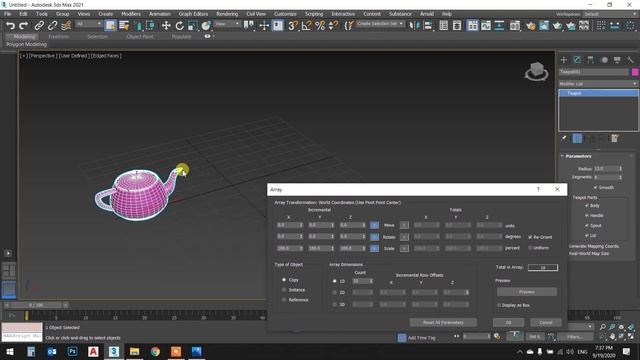The image size is (640, 360).
Task: Open the Select by Name list
Action: (x=124, y=26)
